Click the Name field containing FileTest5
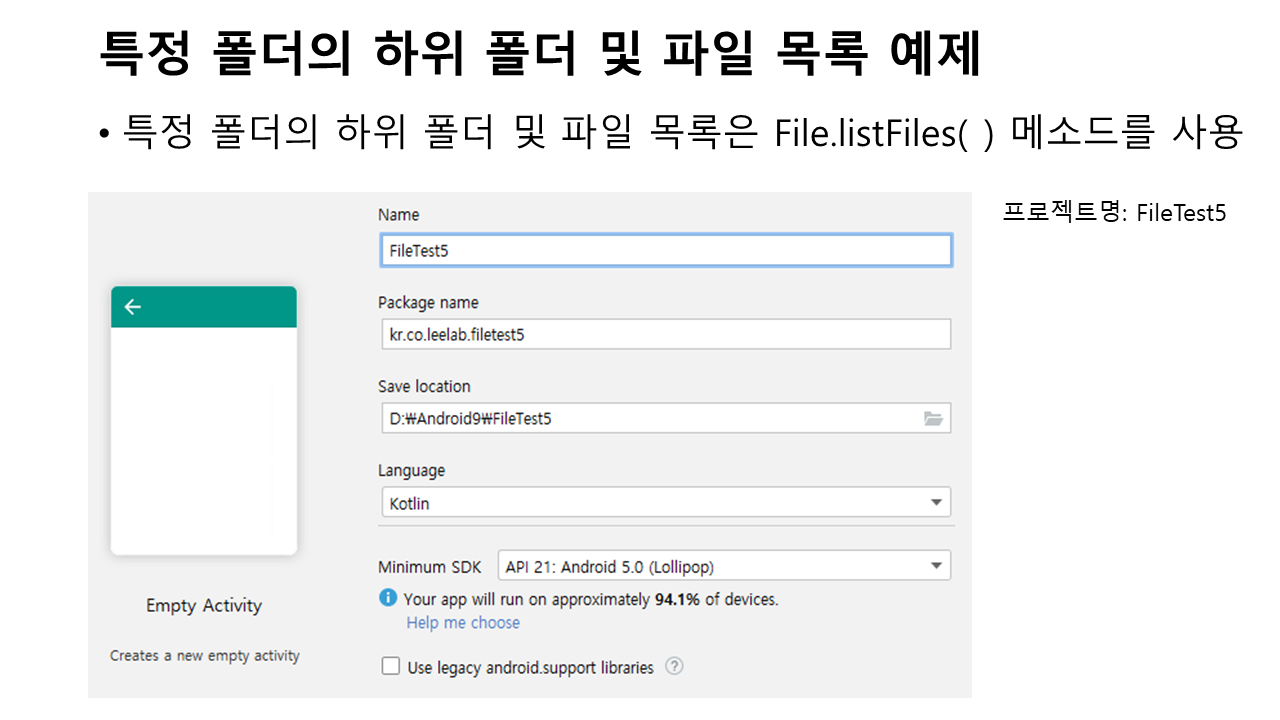Viewport: 1280px width, 720px height. (665, 250)
